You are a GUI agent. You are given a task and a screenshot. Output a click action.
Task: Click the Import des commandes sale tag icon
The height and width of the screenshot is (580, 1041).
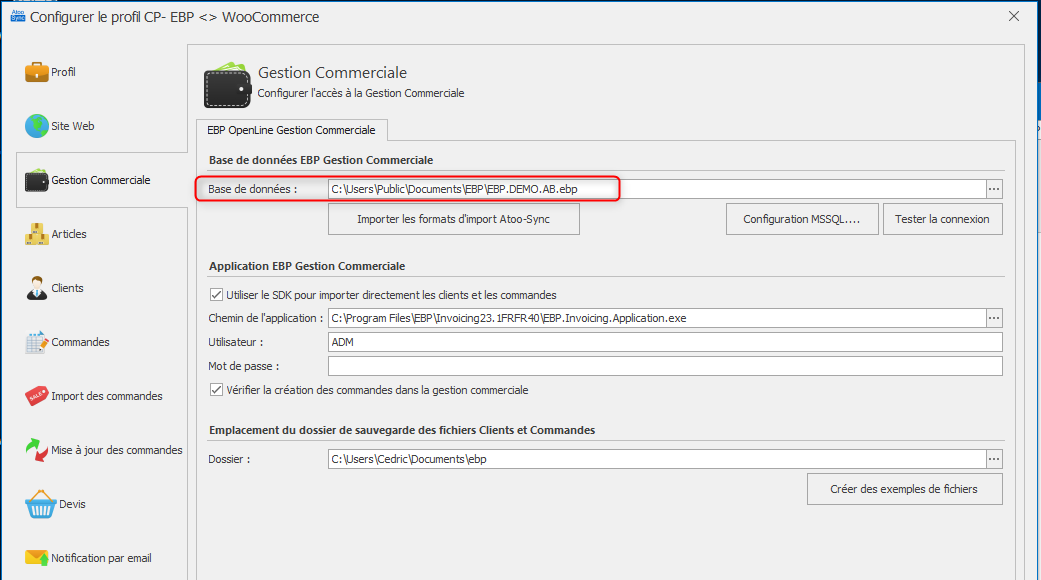pos(37,396)
